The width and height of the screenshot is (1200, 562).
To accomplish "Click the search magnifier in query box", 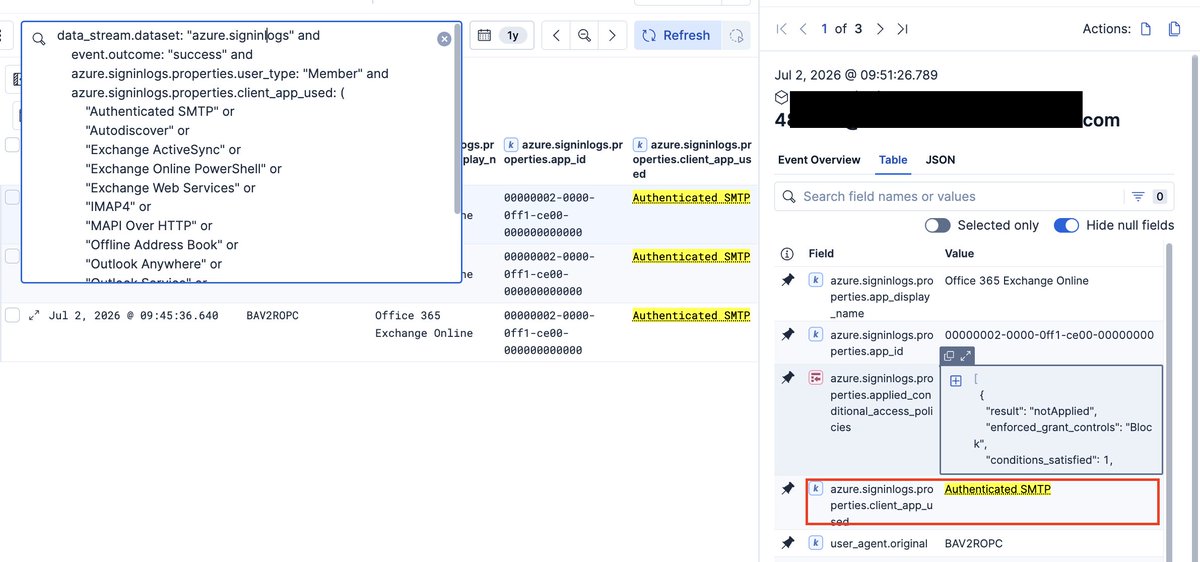I will [39, 39].
